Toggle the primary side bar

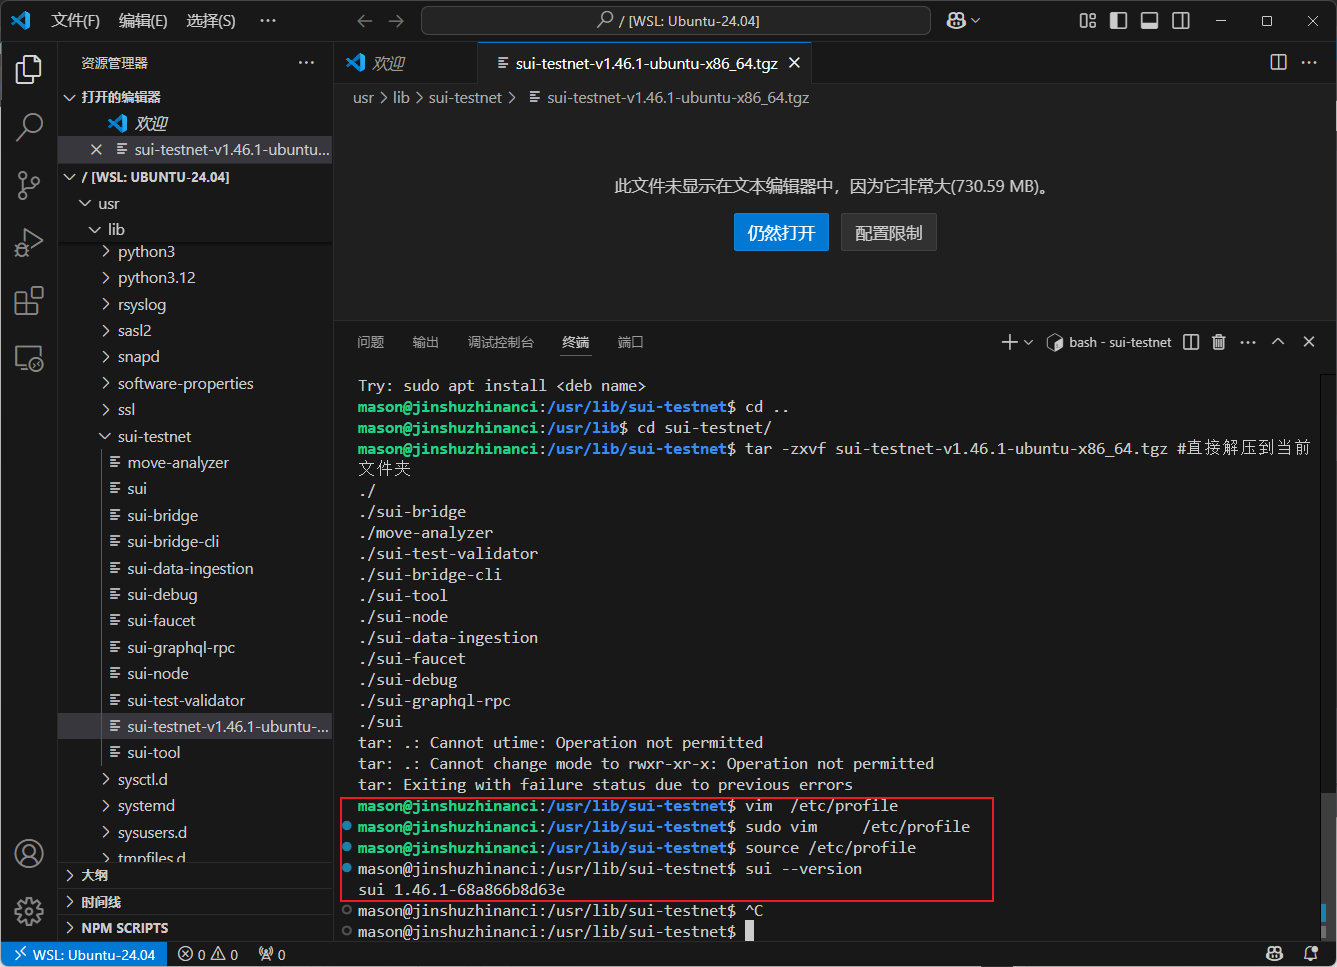[x=1119, y=21]
